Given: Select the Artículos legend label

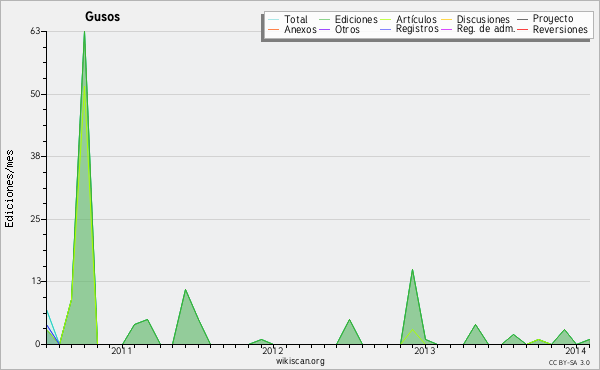Looking at the screenshot, I should click(416, 19).
